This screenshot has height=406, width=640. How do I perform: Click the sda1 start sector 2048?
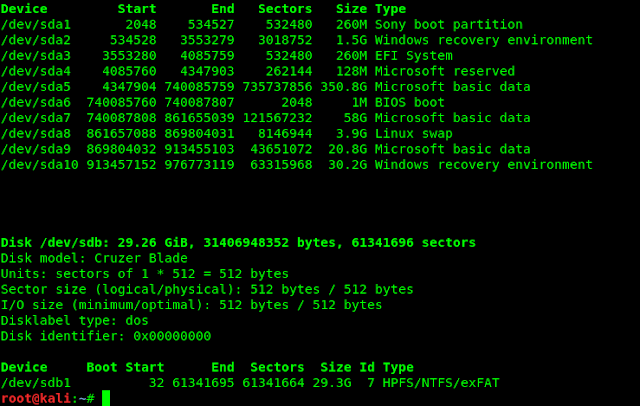pos(141,25)
